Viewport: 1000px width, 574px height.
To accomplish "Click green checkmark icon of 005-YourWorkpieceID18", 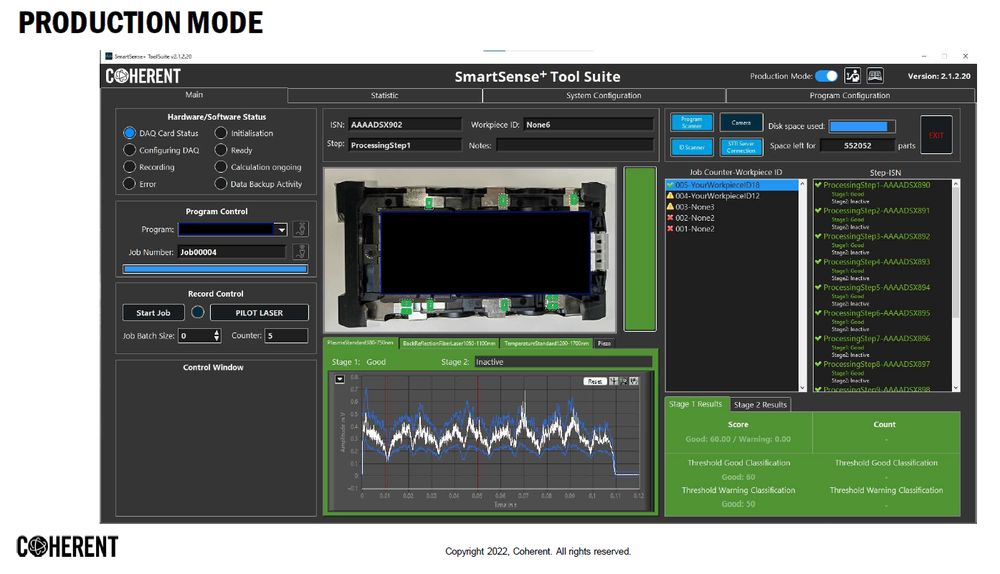I will (x=670, y=185).
